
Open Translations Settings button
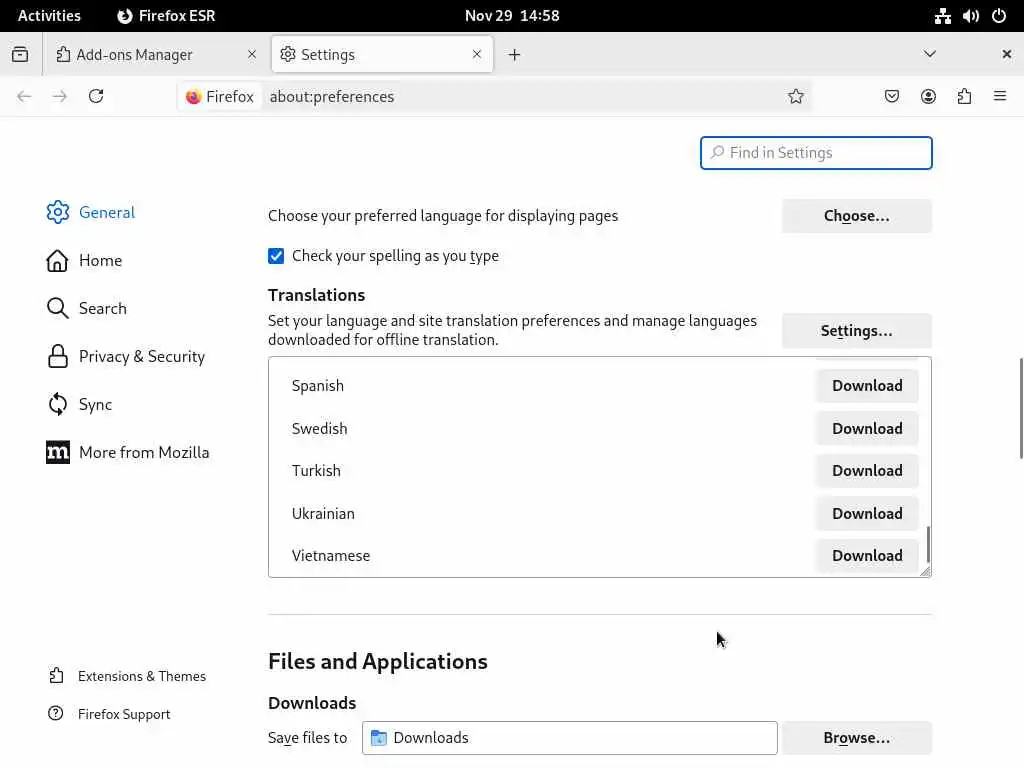(x=856, y=331)
